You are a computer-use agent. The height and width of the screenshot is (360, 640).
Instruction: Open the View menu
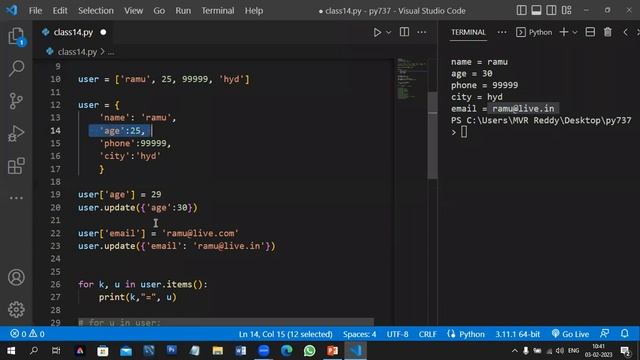[133, 11]
